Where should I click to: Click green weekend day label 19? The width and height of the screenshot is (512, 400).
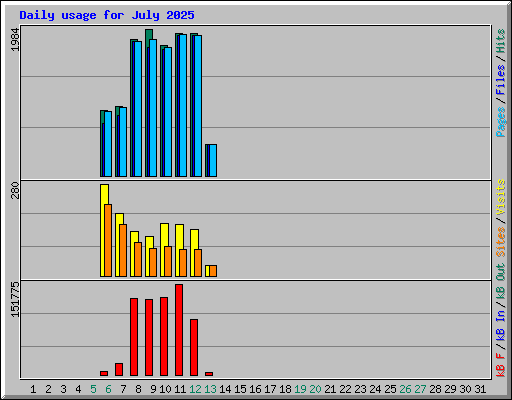click(x=300, y=389)
